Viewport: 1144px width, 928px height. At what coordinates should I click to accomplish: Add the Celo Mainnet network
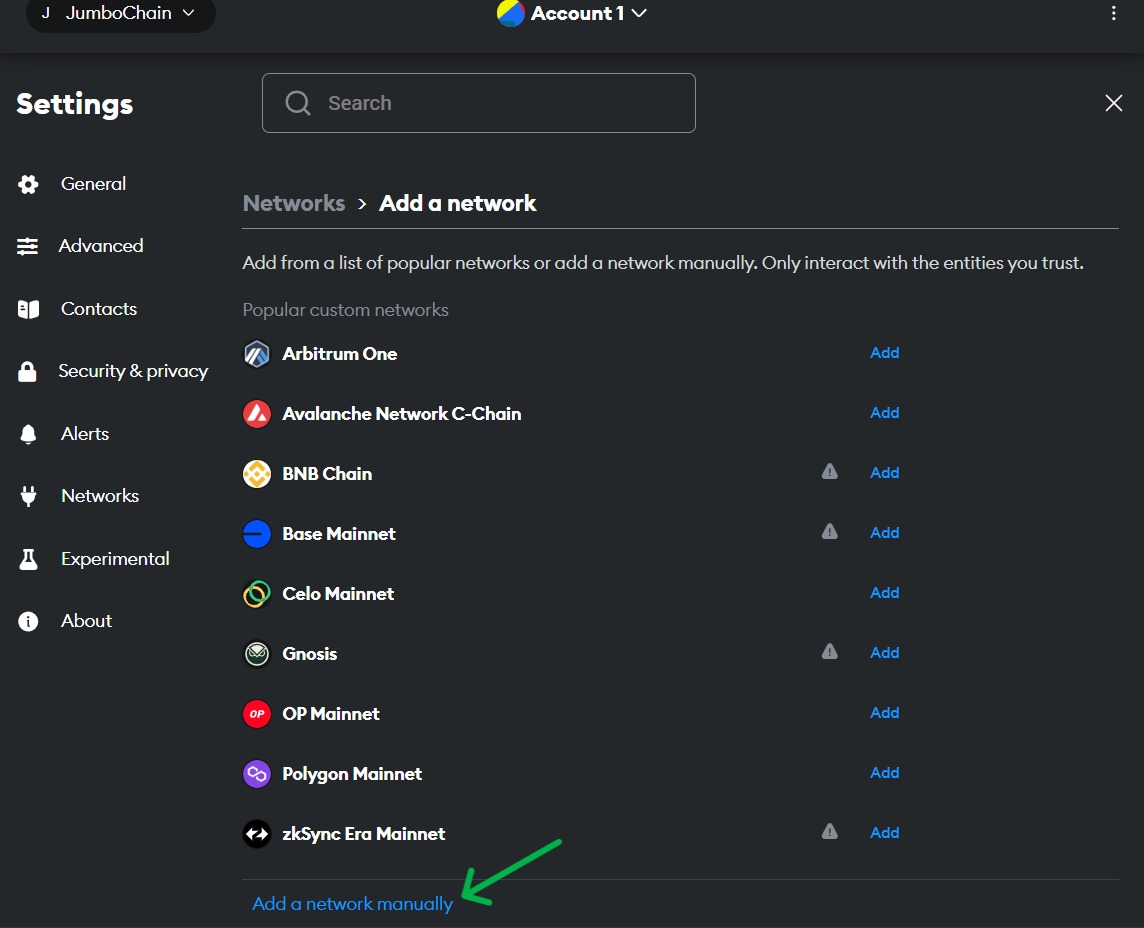click(884, 592)
